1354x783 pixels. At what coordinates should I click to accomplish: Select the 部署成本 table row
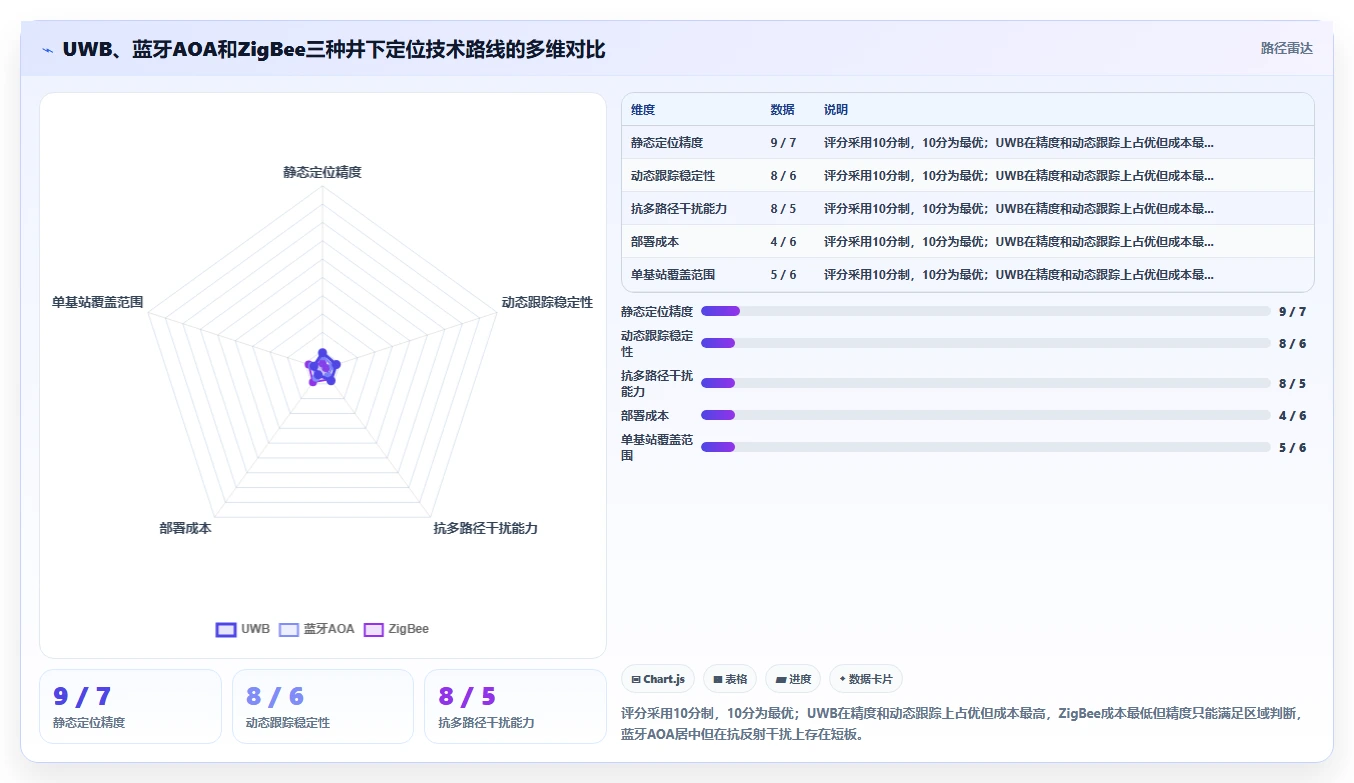(x=967, y=242)
